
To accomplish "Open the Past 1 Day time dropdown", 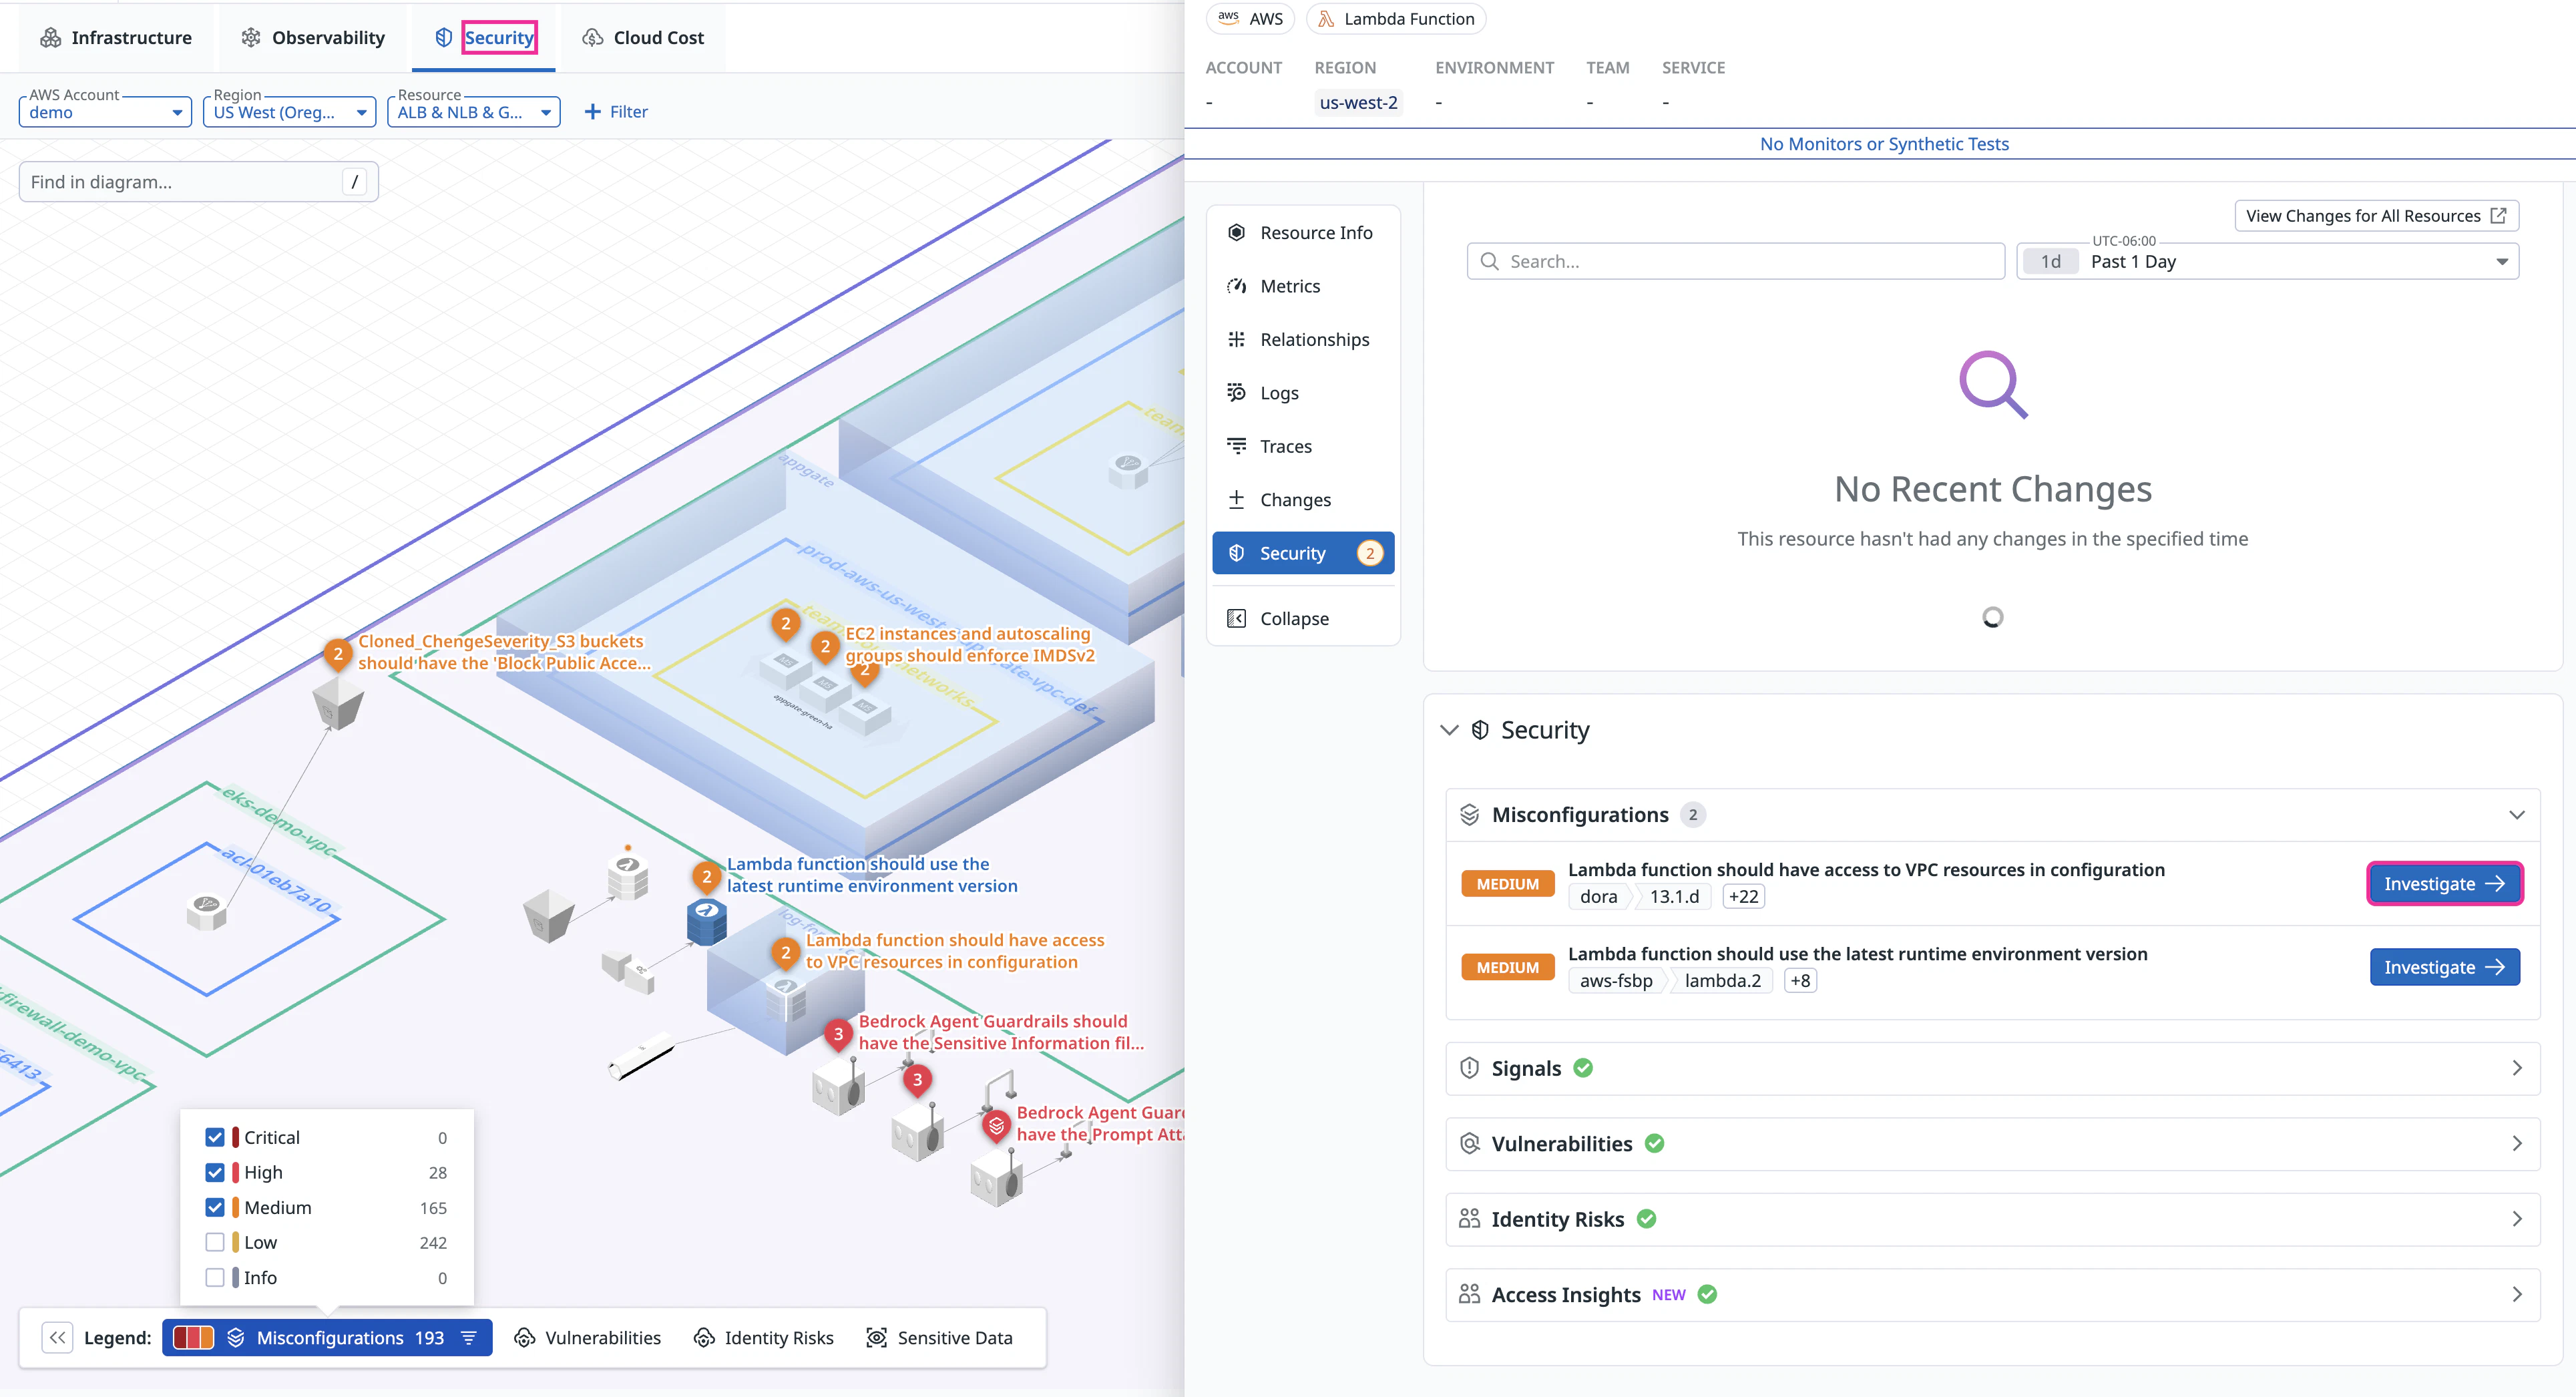I will (x=2267, y=262).
